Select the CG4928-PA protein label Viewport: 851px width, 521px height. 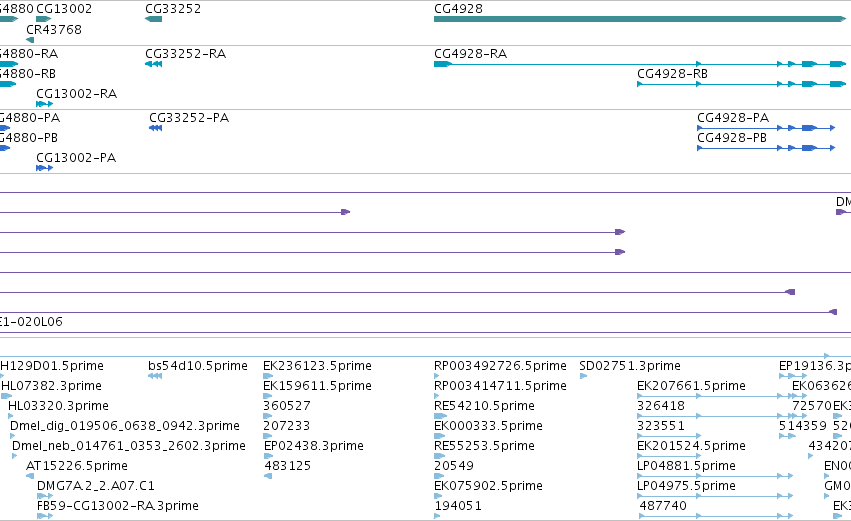733,118
